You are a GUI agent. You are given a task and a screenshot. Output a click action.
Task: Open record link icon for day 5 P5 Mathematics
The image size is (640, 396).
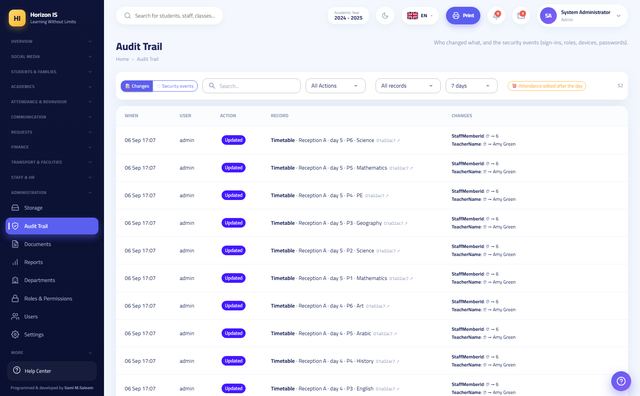411,168
